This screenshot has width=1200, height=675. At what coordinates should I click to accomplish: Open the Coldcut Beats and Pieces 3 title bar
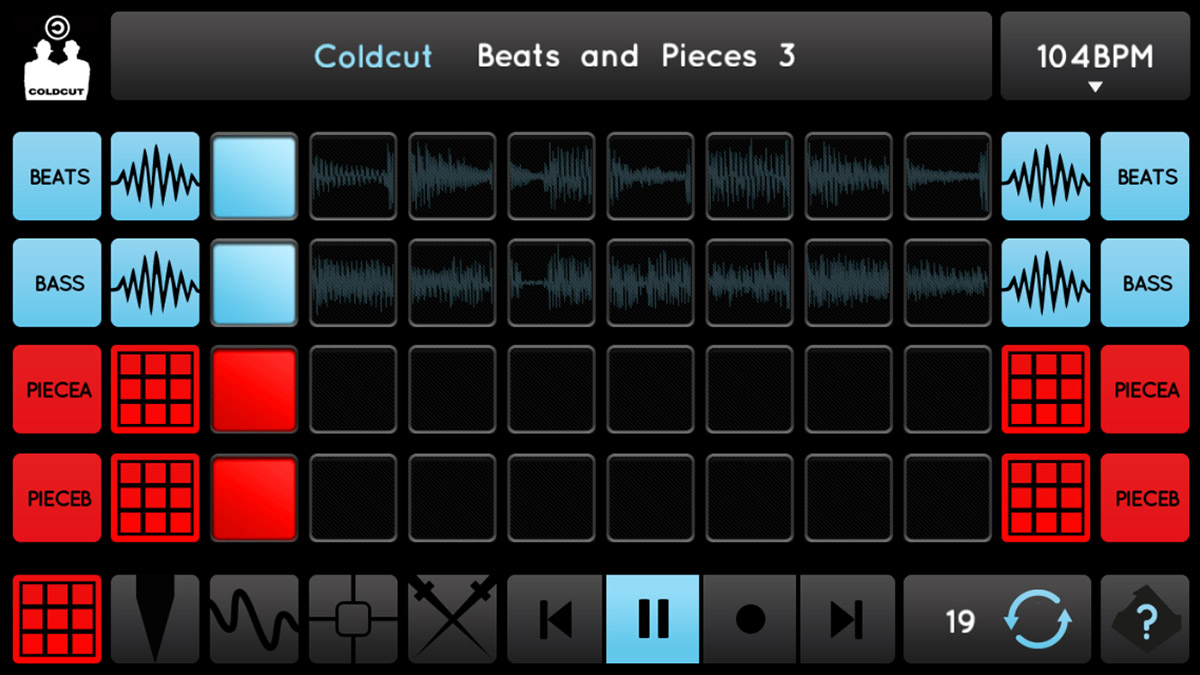551,56
